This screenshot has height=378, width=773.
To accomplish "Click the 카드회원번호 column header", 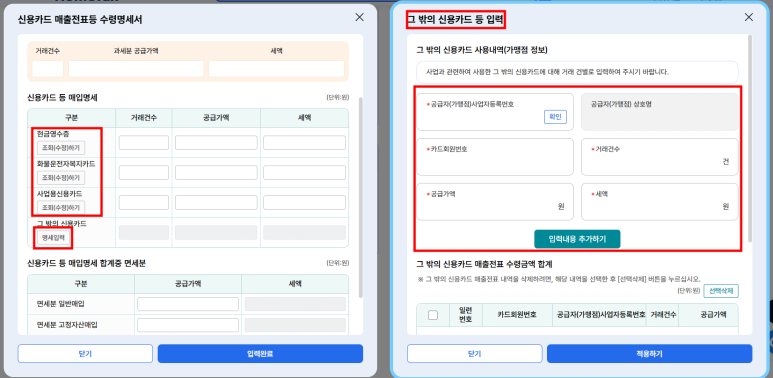I will click(x=517, y=314).
